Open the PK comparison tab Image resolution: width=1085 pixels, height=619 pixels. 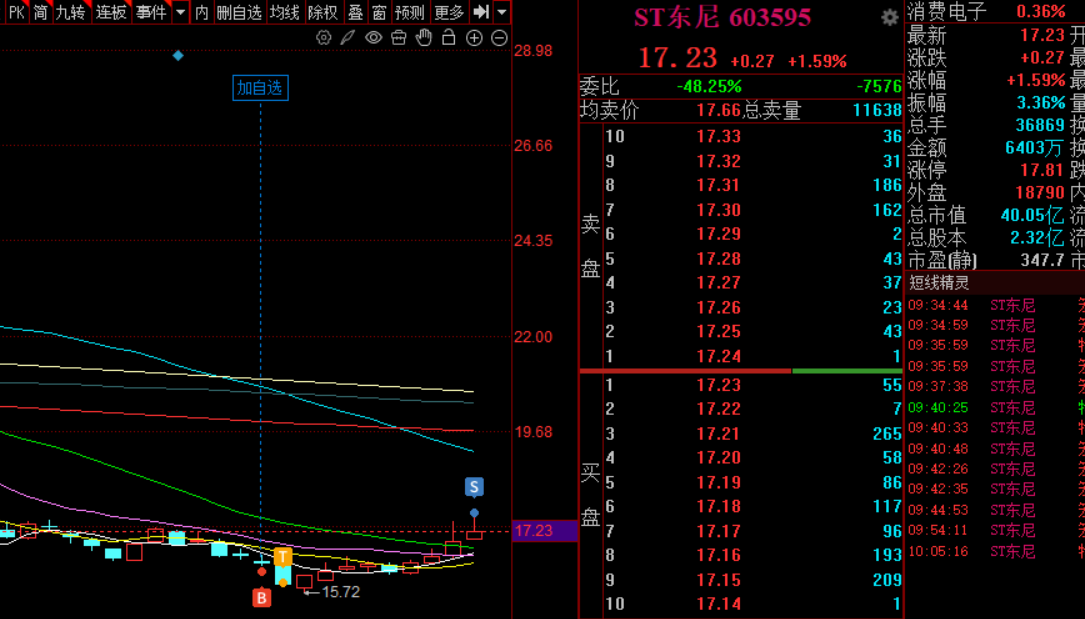click(16, 12)
